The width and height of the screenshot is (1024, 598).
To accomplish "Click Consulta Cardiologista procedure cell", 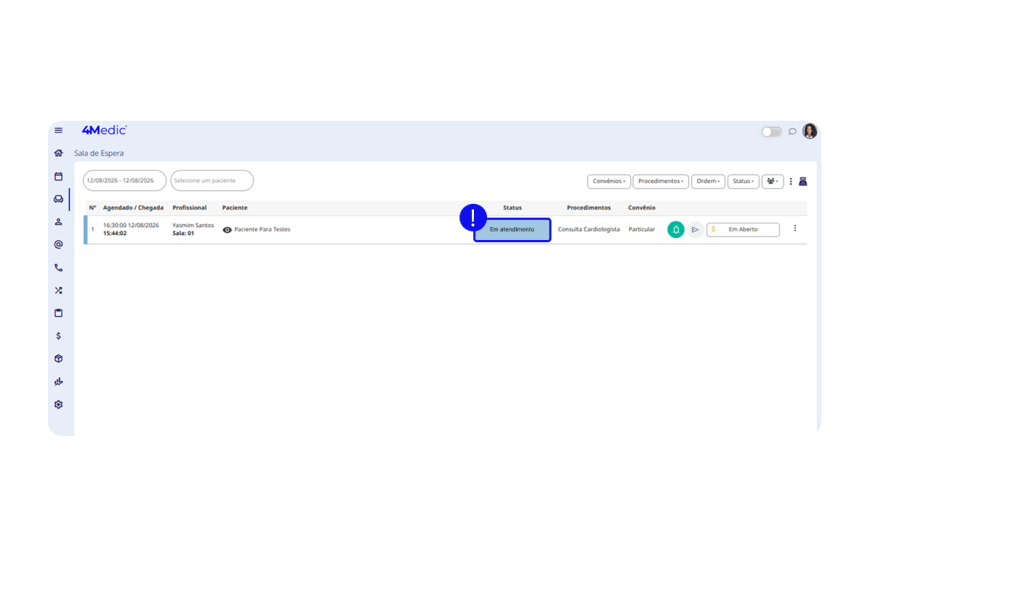I will 588,230.
